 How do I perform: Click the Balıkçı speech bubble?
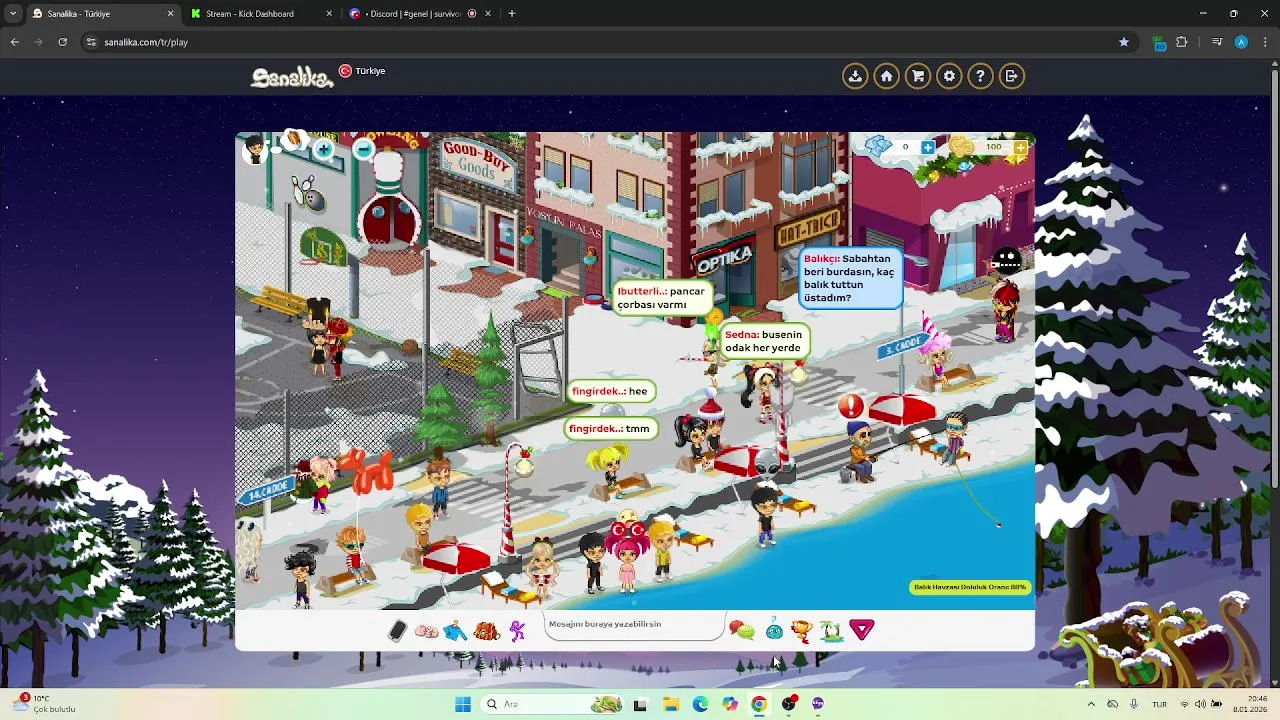[850, 278]
